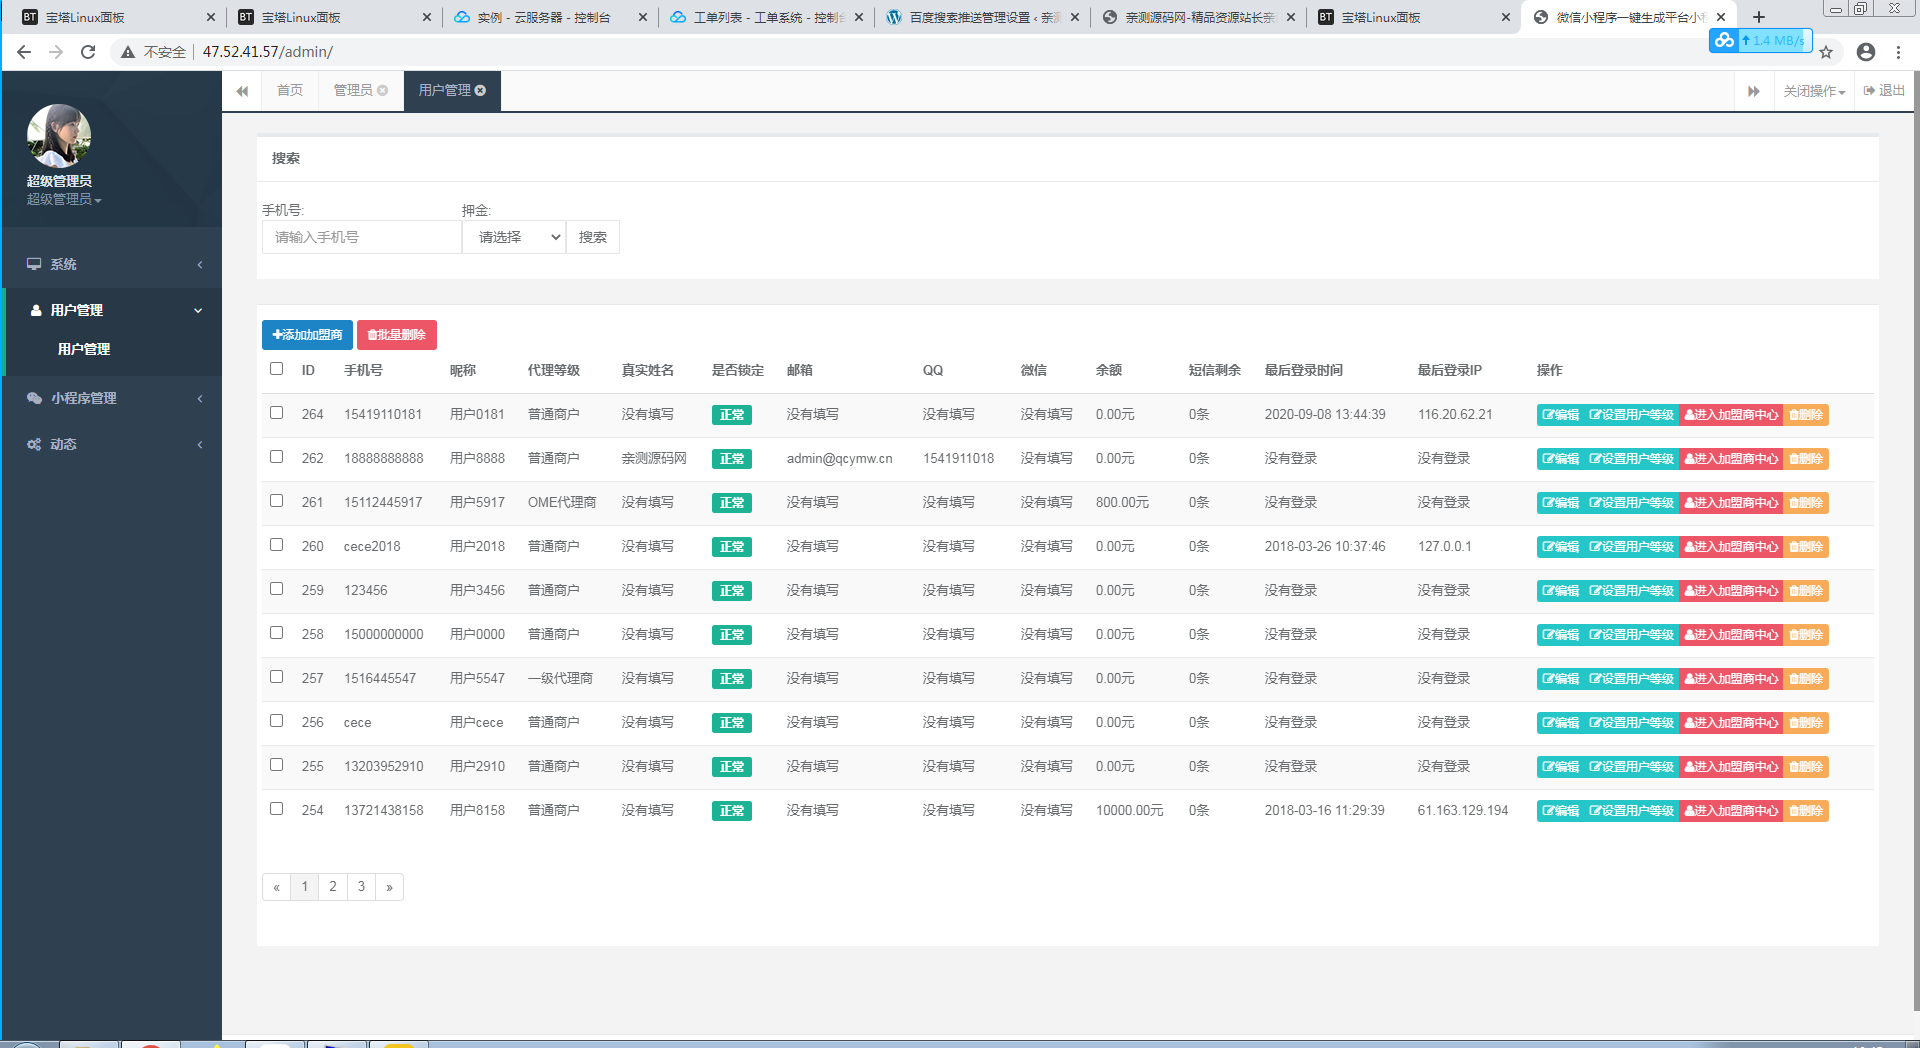Click the 小程序管理 chat icon in the sidebar

coord(34,398)
